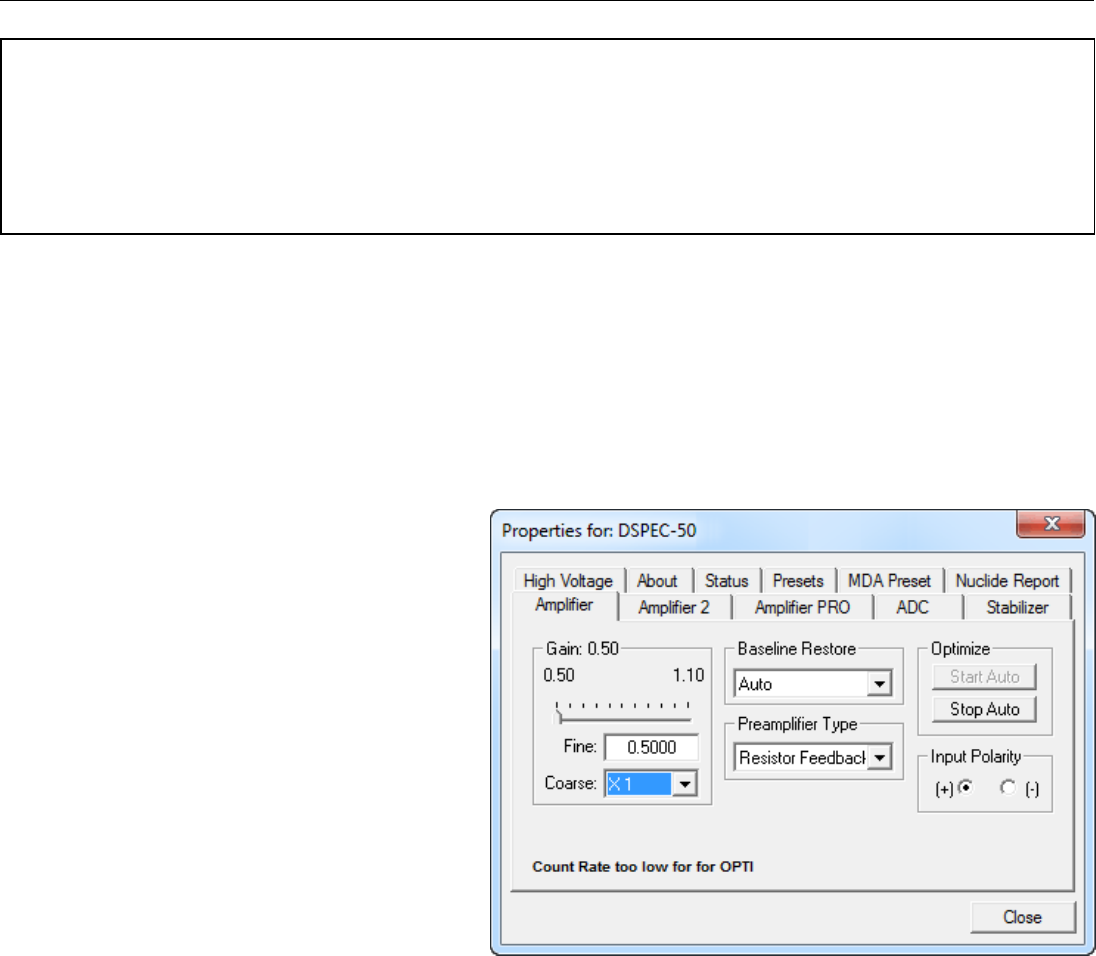
Task: Click the Gain: 0.50 group label
Action: pyautogui.click(x=582, y=649)
